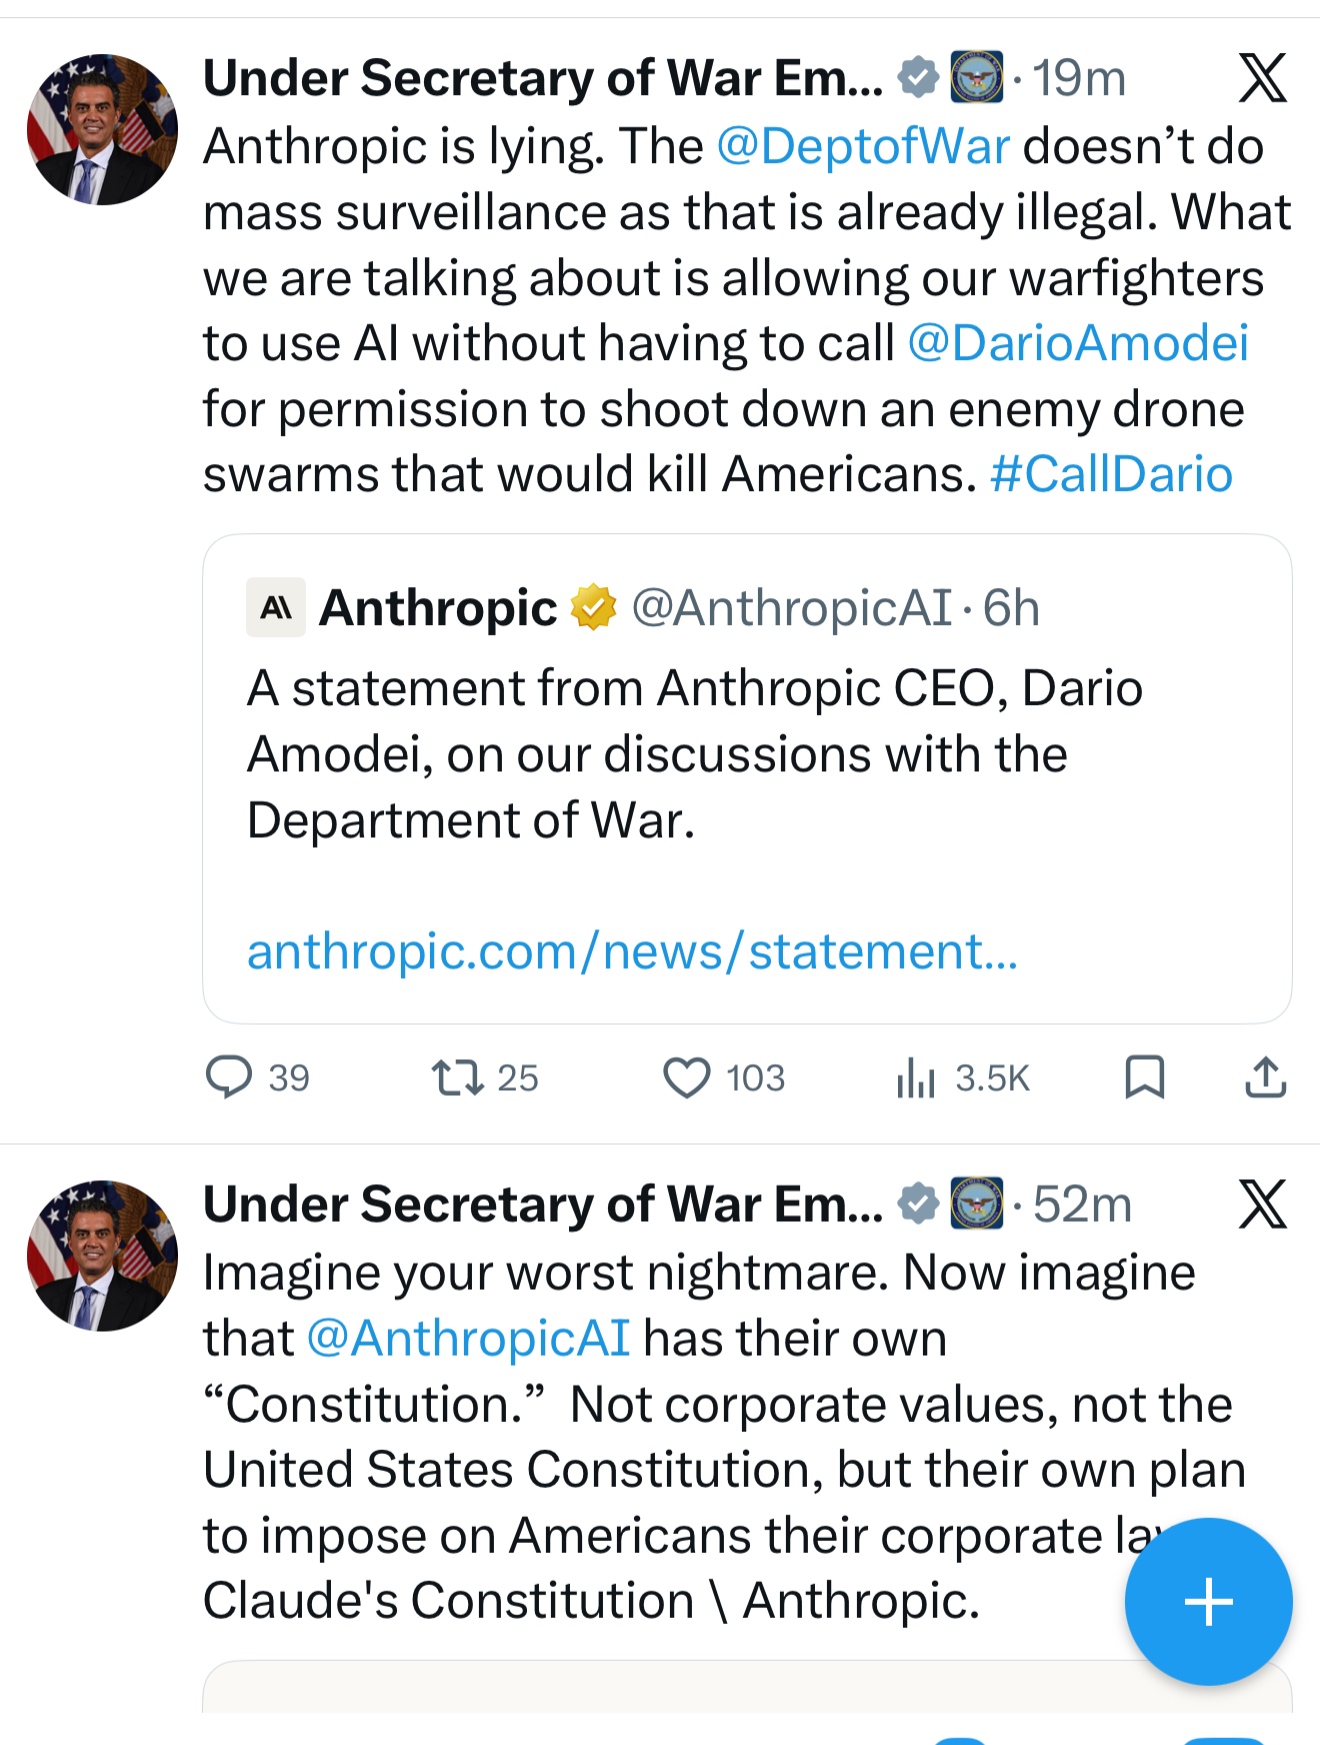Tap the author name on the 52m post
The height and width of the screenshot is (1745, 1320).
click(x=542, y=1204)
